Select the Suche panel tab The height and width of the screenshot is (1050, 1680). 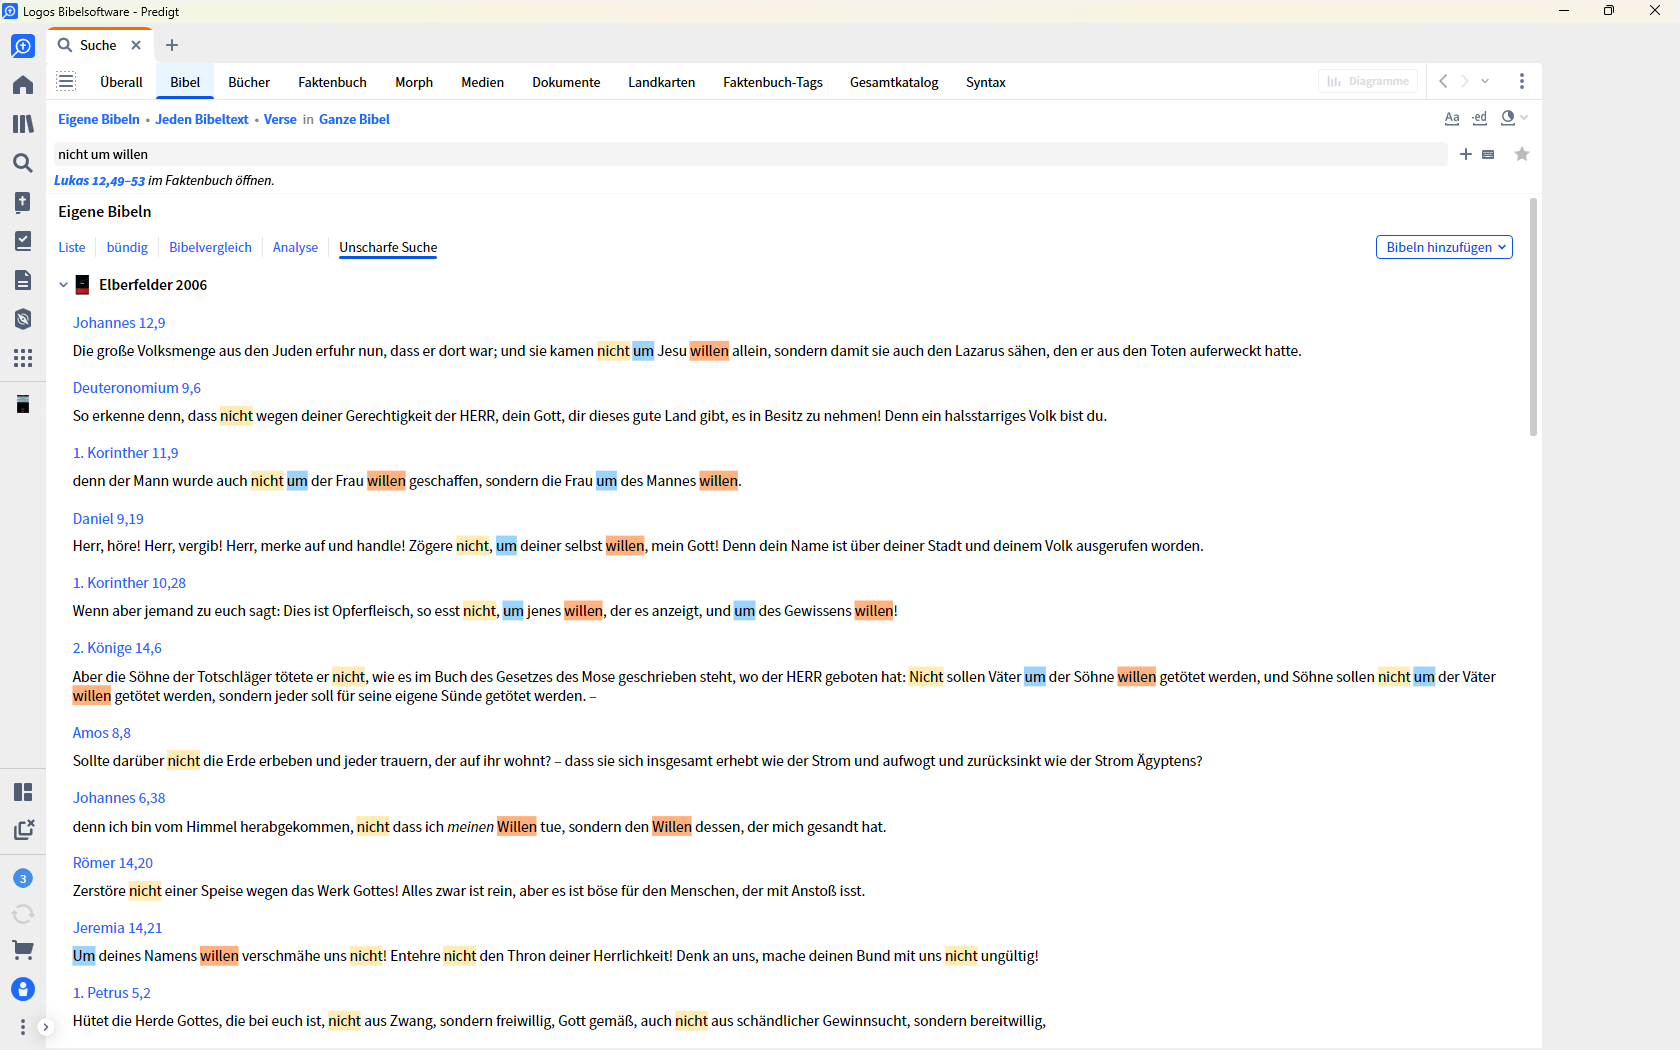tap(98, 45)
